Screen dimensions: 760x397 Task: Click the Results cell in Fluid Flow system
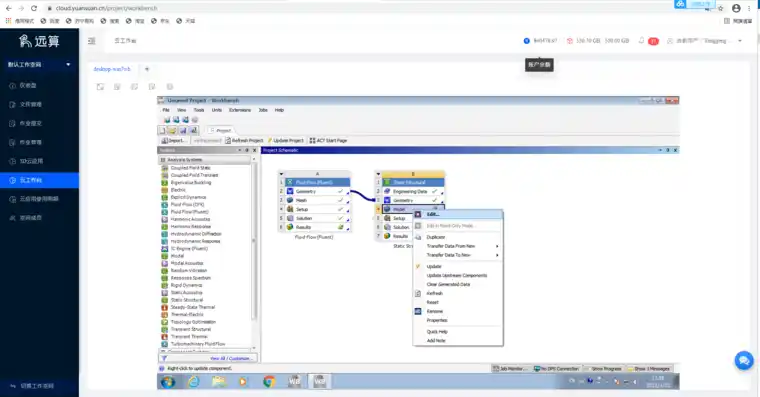click(x=314, y=227)
